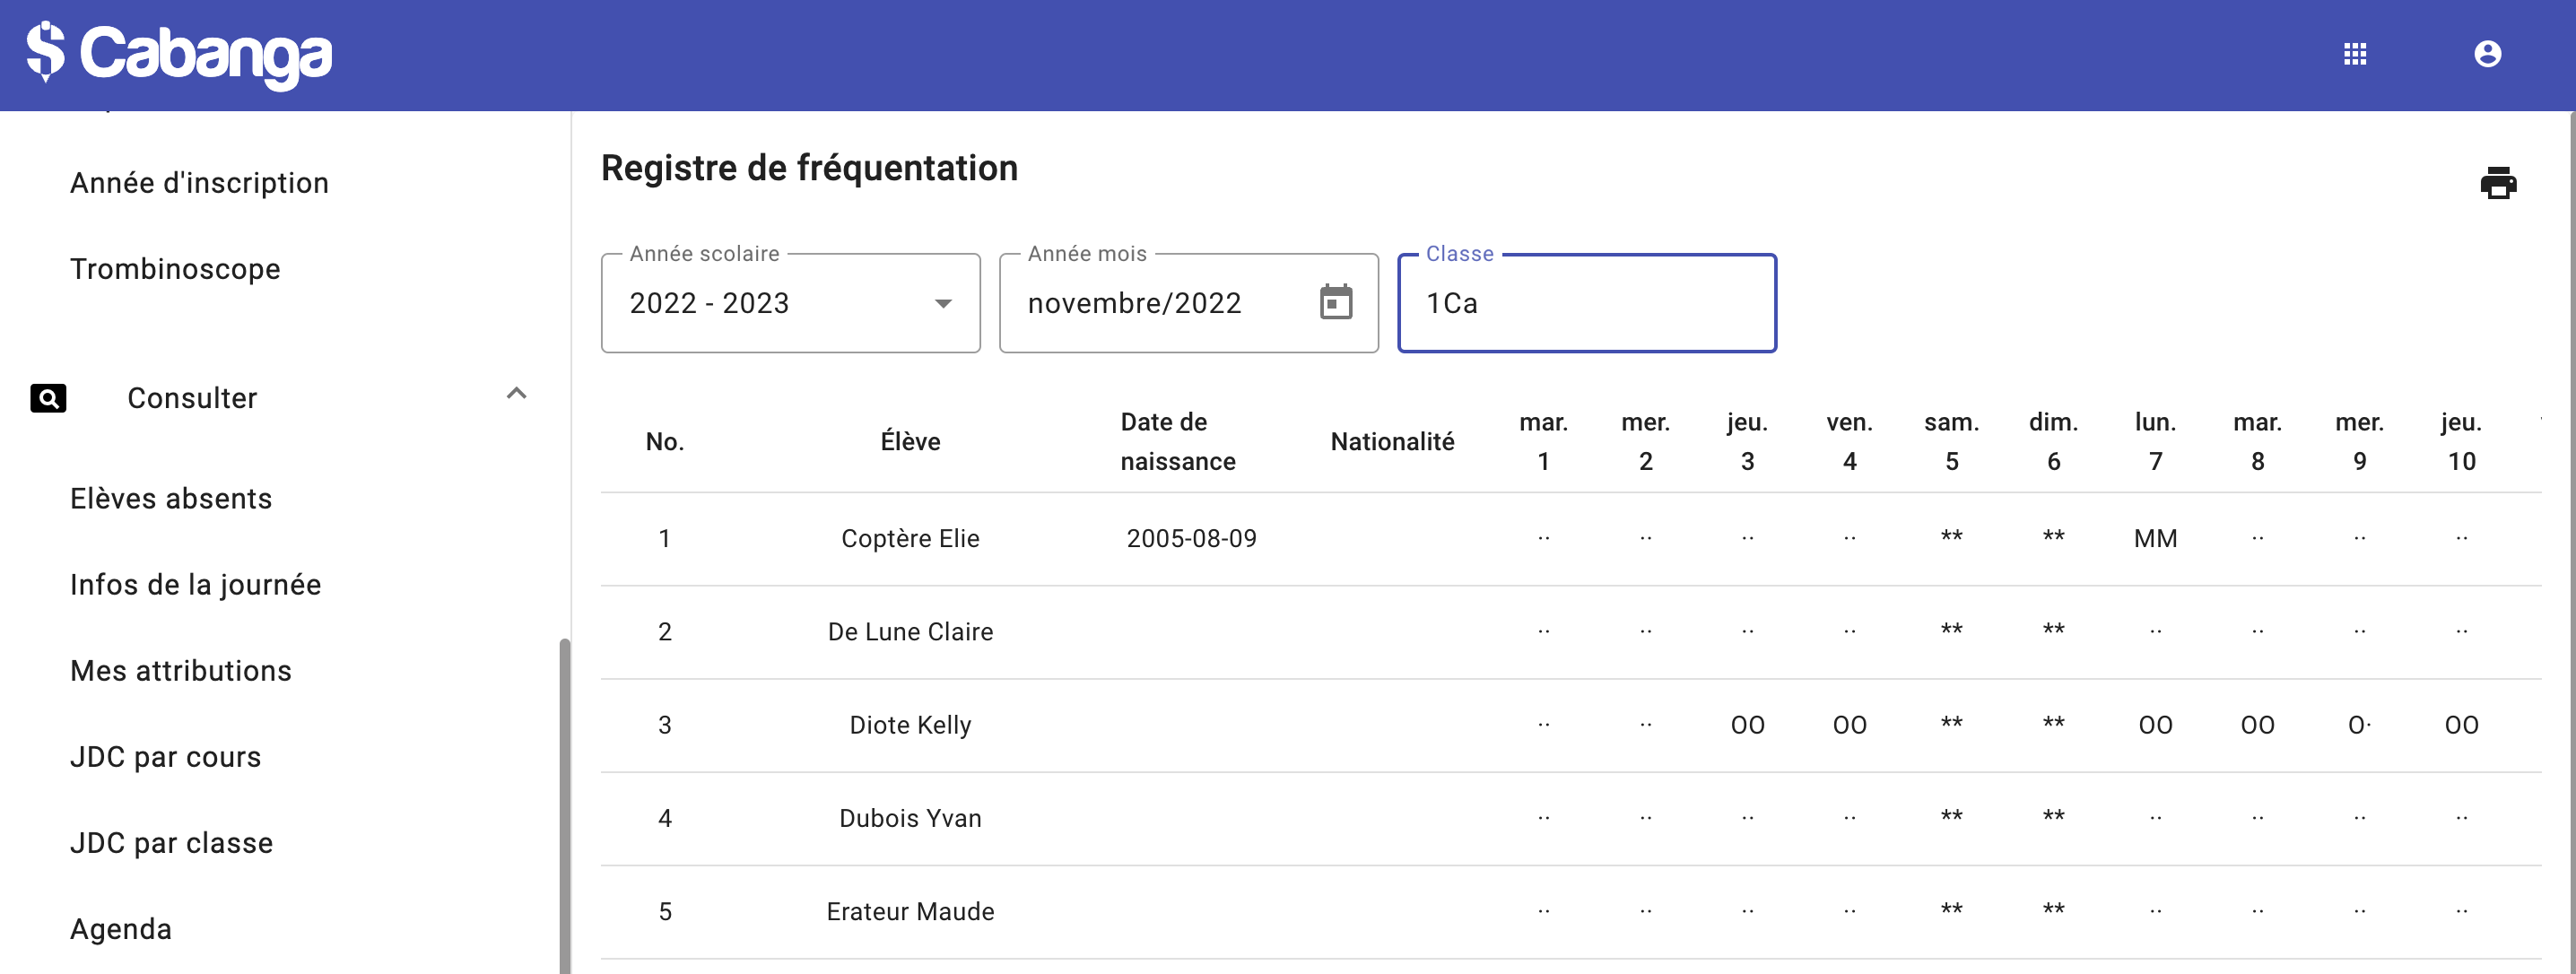Viewport: 2576px width, 974px height.
Task: Click the sam. 5 column header
Action: (x=1951, y=442)
